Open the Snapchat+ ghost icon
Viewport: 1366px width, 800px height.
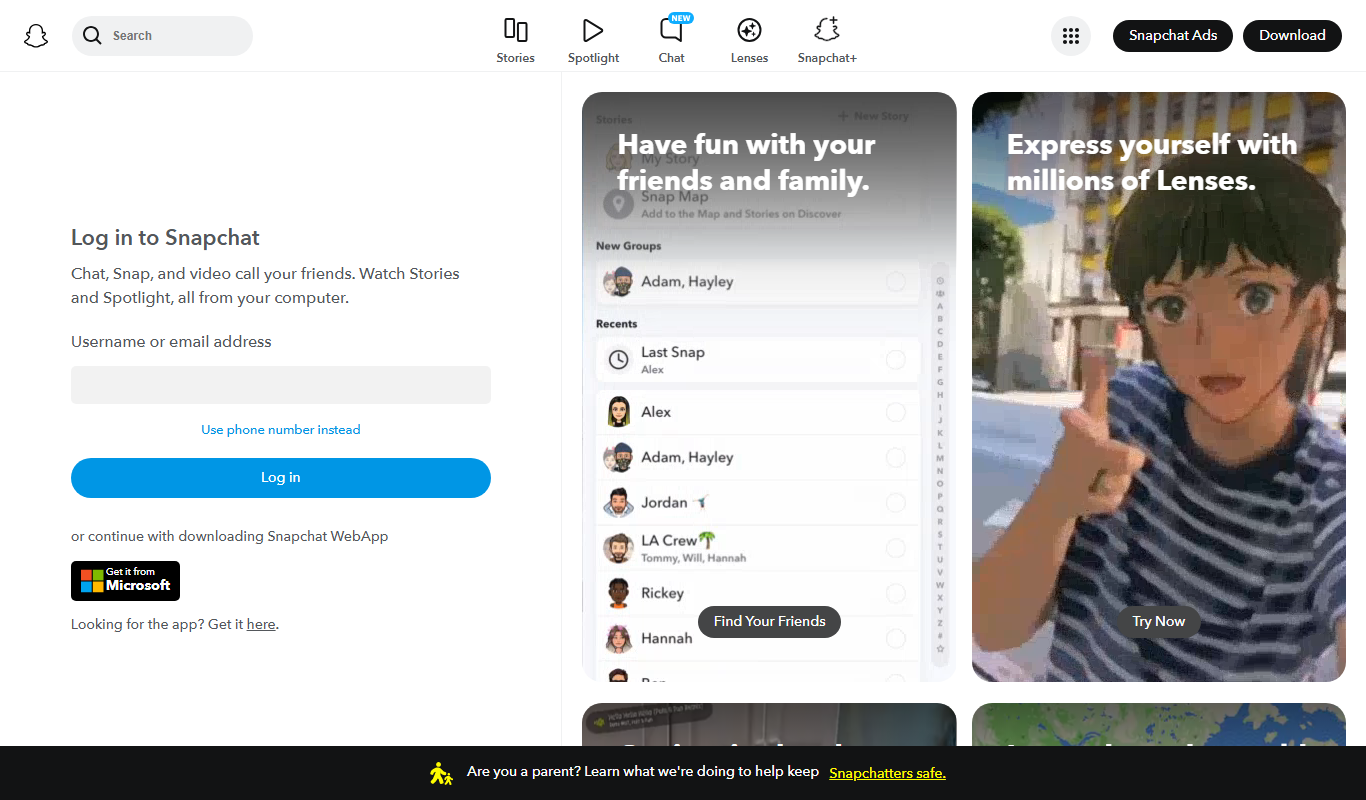(827, 30)
